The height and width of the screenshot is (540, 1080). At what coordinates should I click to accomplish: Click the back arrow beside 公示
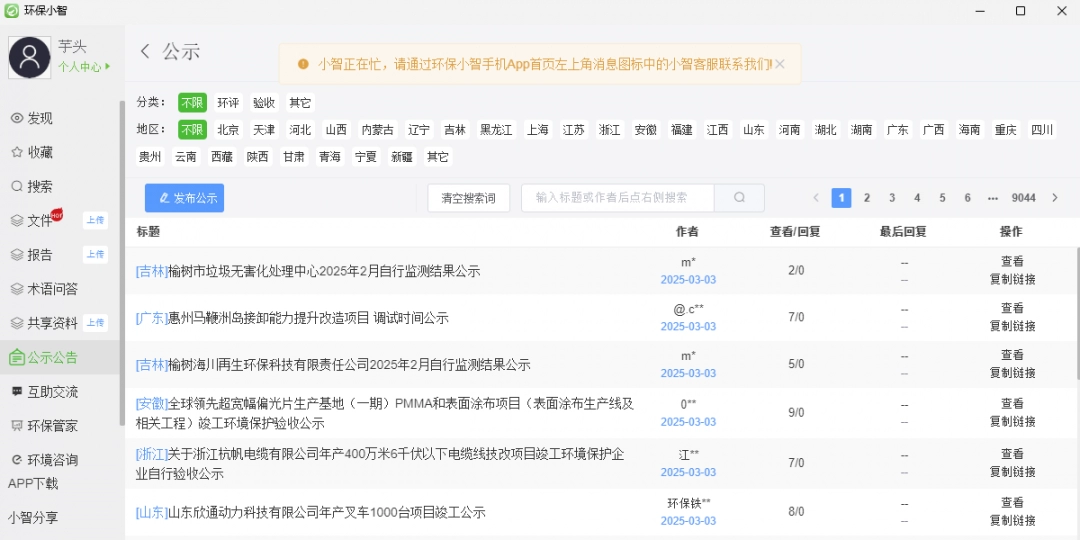tap(146, 51)
